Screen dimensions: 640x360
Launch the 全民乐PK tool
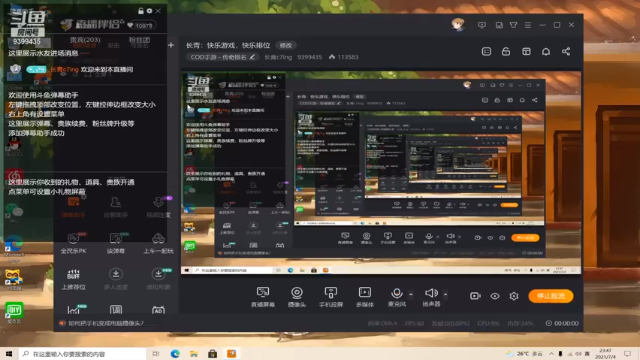click(73, 243)
